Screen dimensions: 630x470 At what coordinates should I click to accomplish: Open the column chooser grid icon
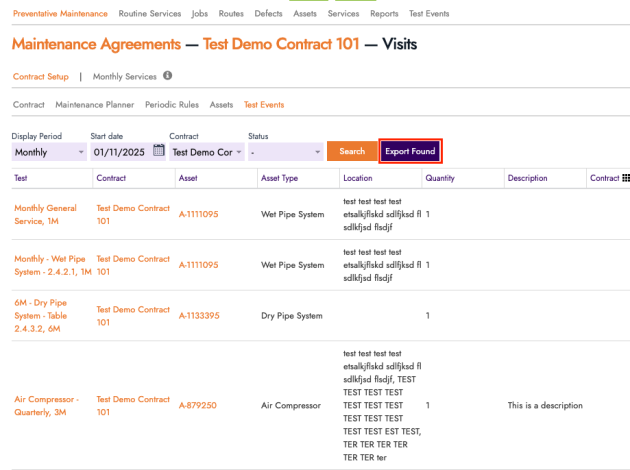[625, 178]
